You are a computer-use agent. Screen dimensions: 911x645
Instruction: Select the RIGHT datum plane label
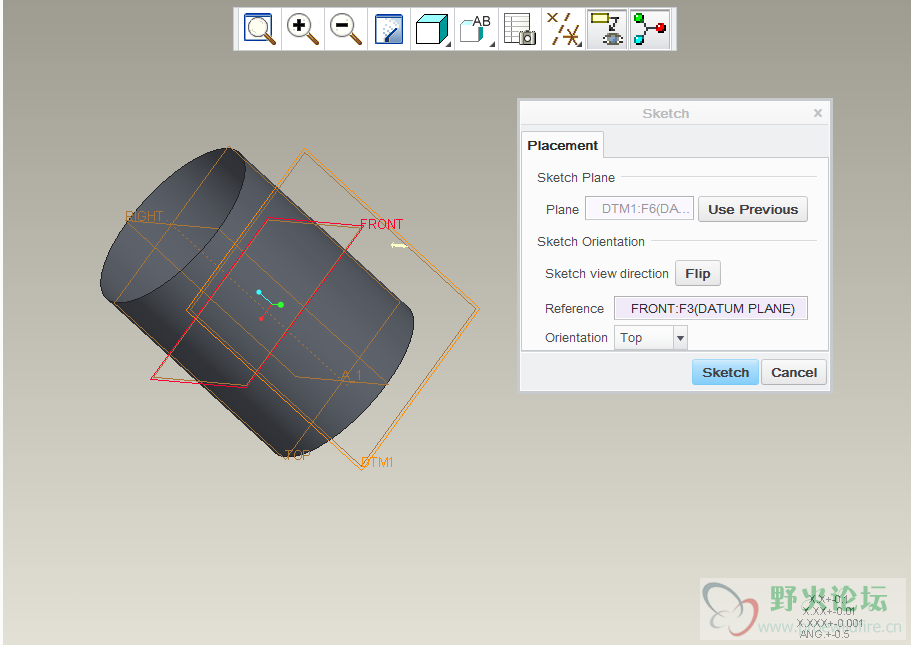144,216
